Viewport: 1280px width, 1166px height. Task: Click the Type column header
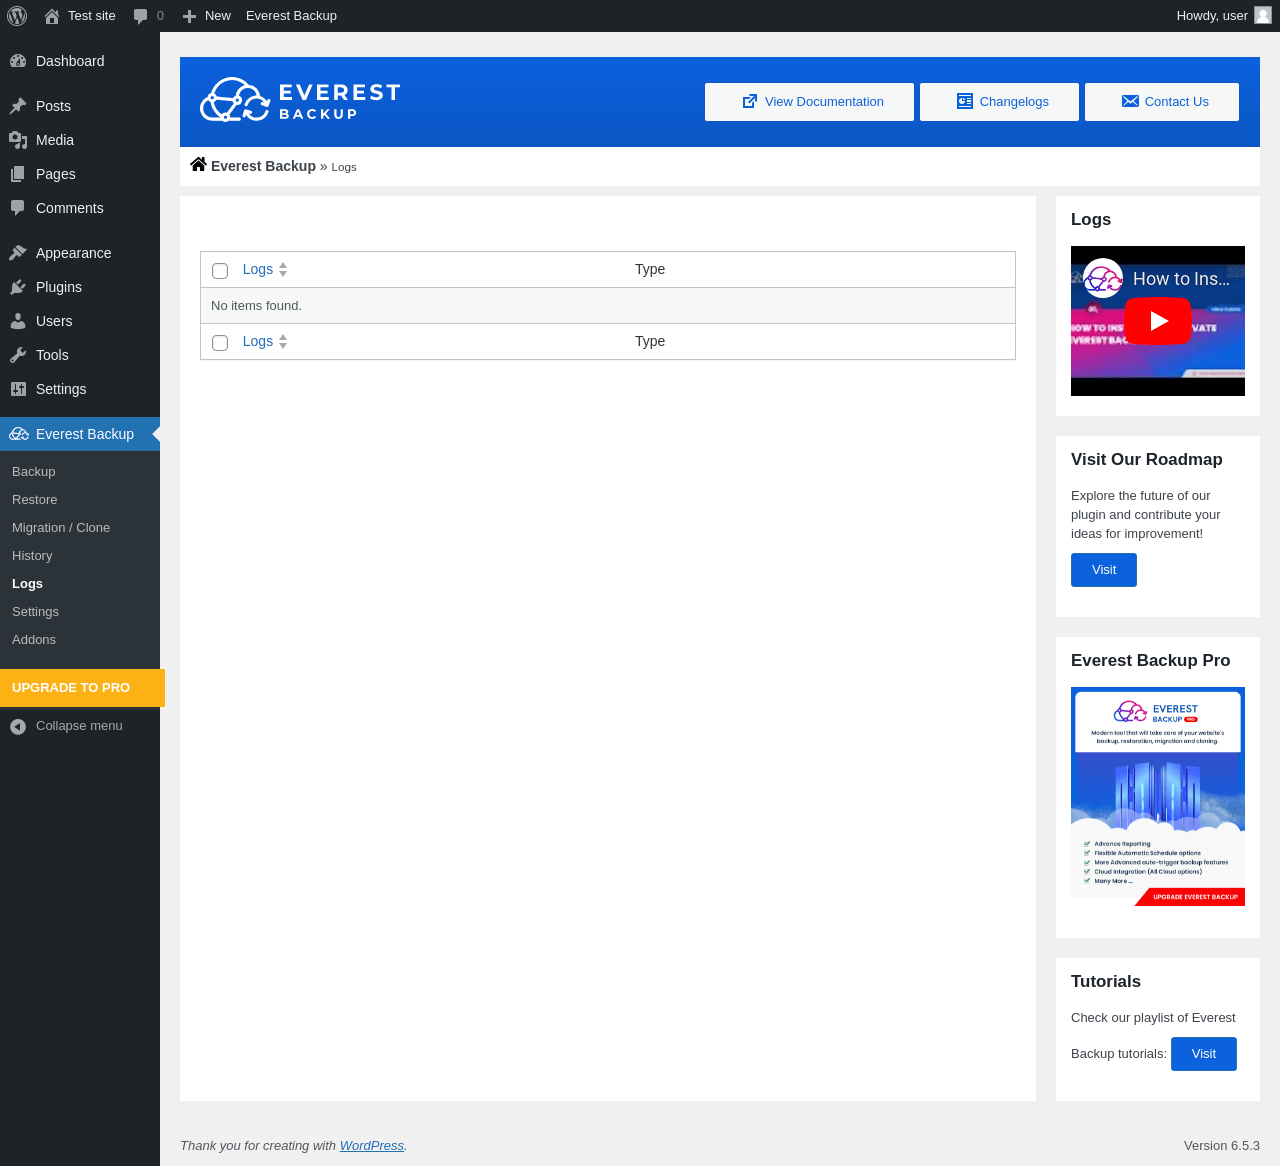click(x=650, y=269)
